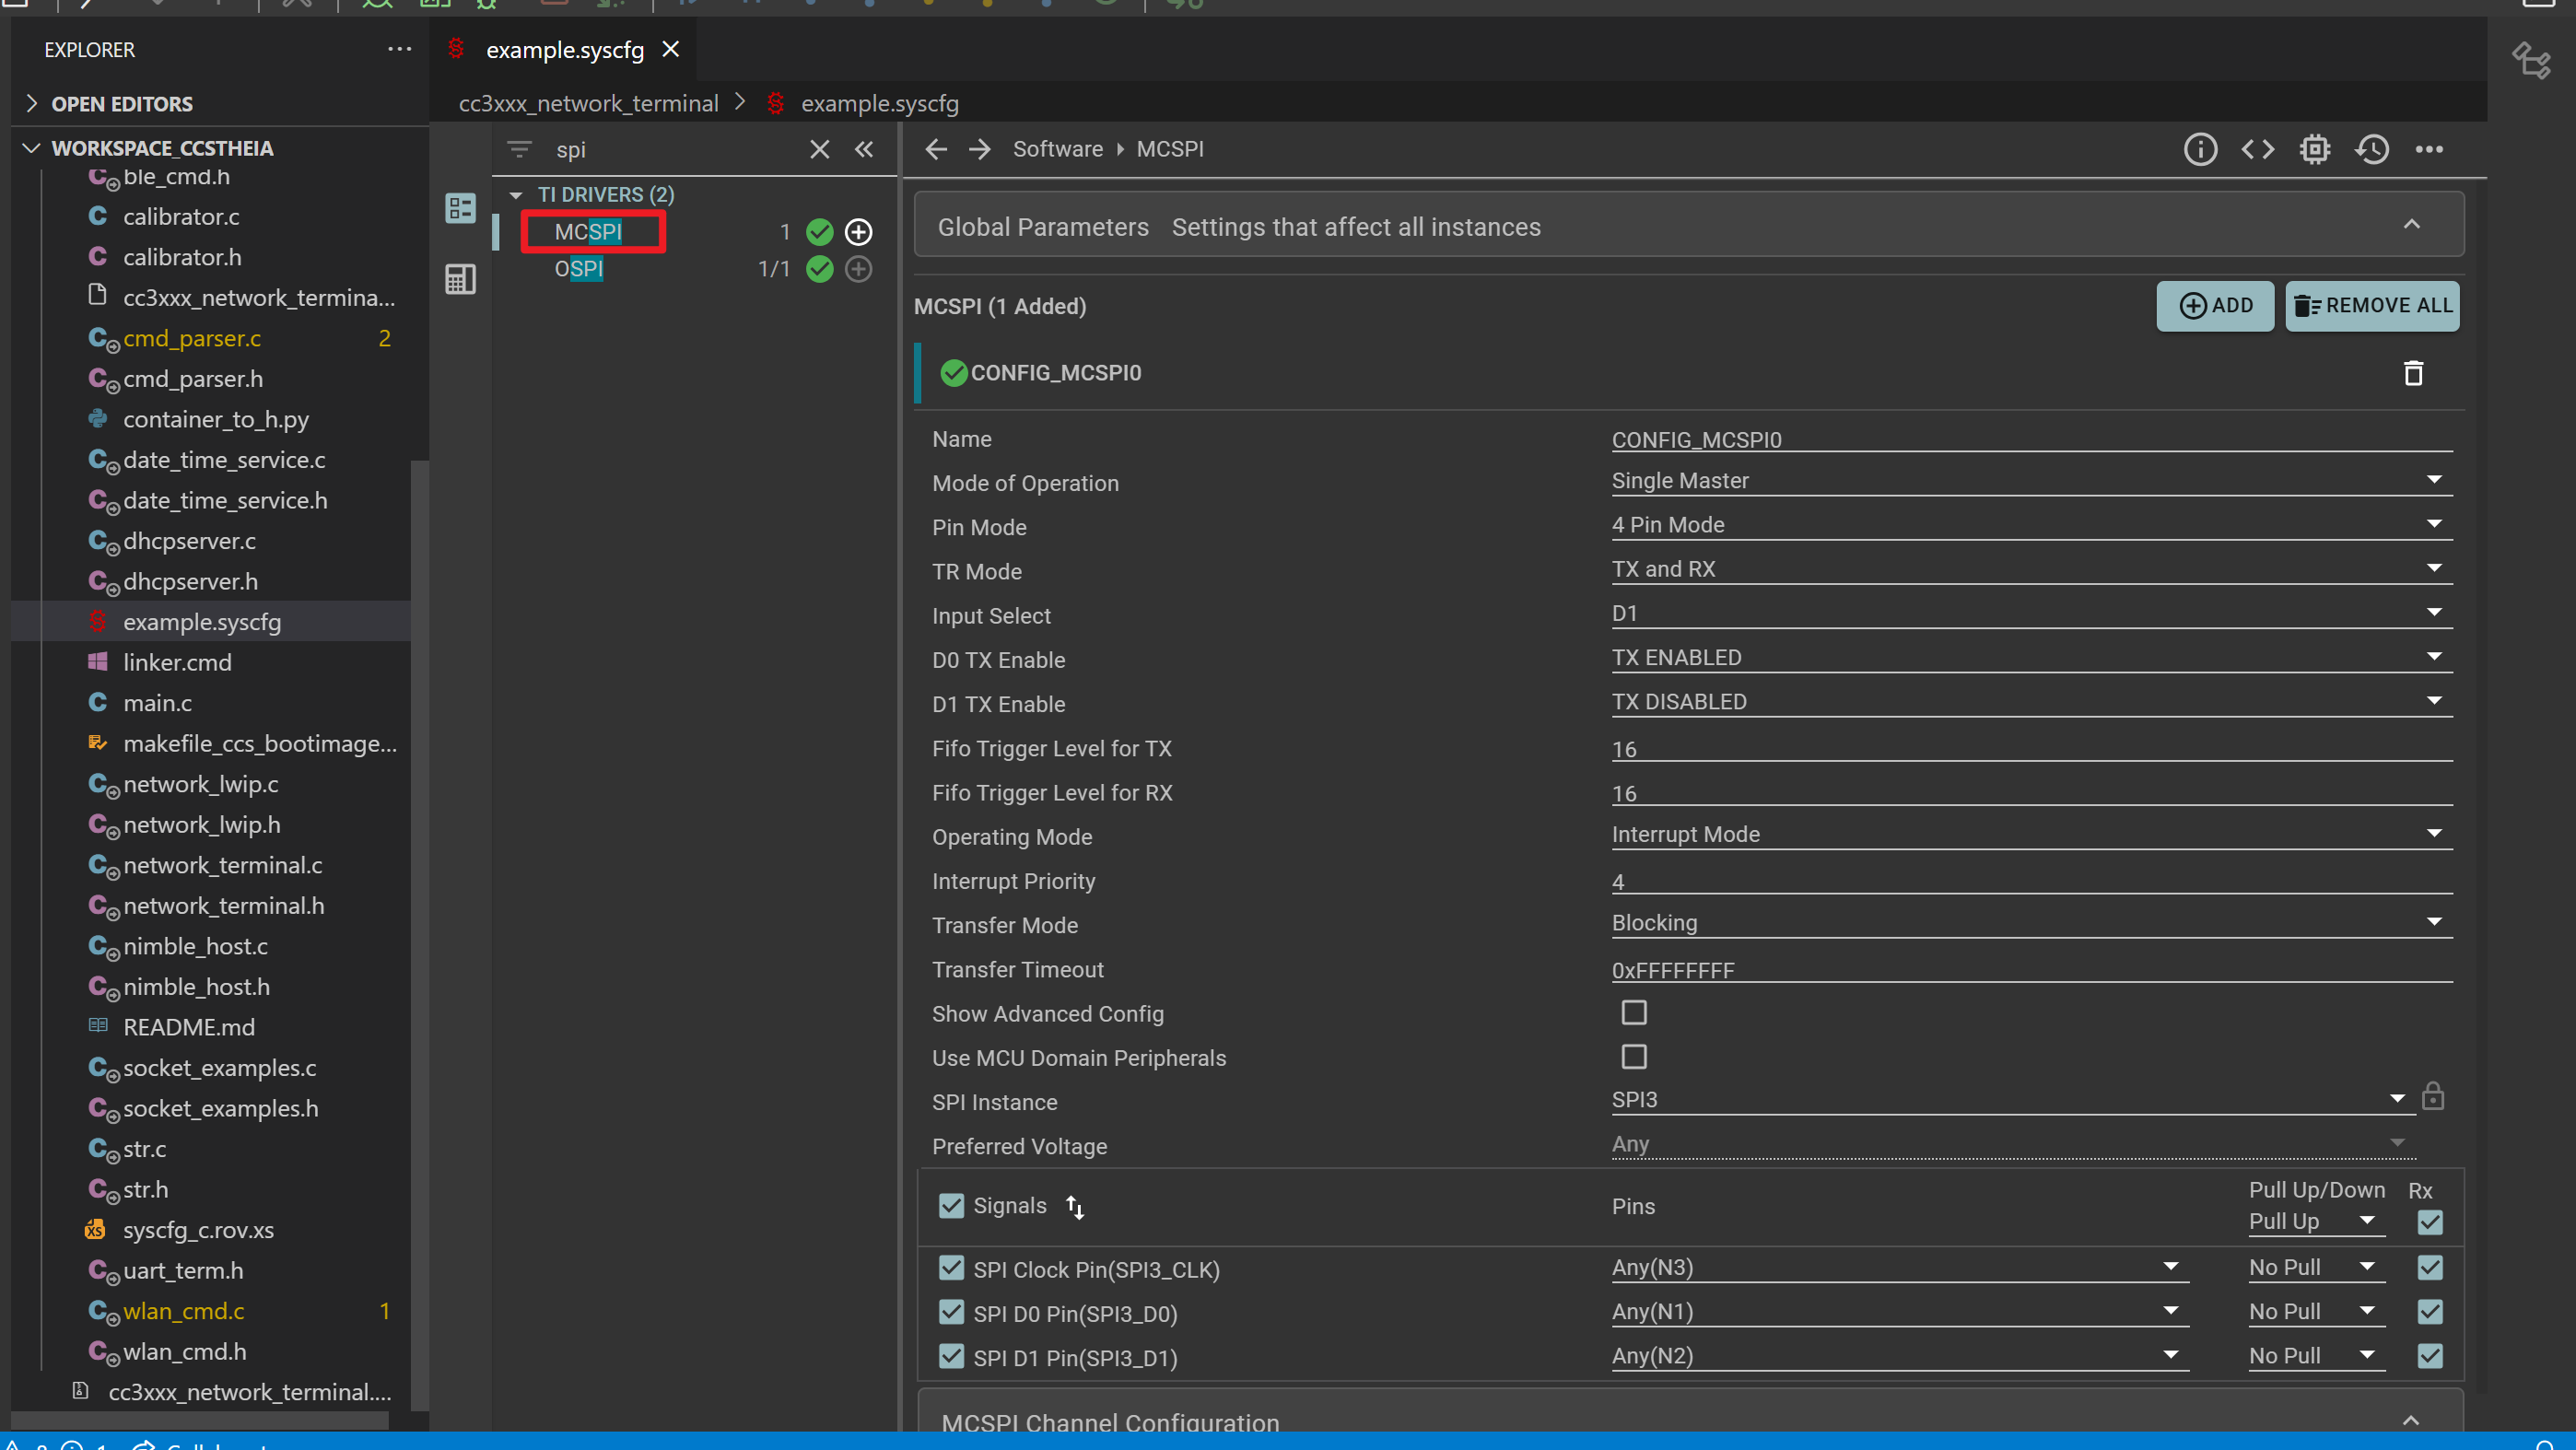
Task: Toggle Rx checkbox for the SPI D1 Pin row
Action: coord(2429,1356)
